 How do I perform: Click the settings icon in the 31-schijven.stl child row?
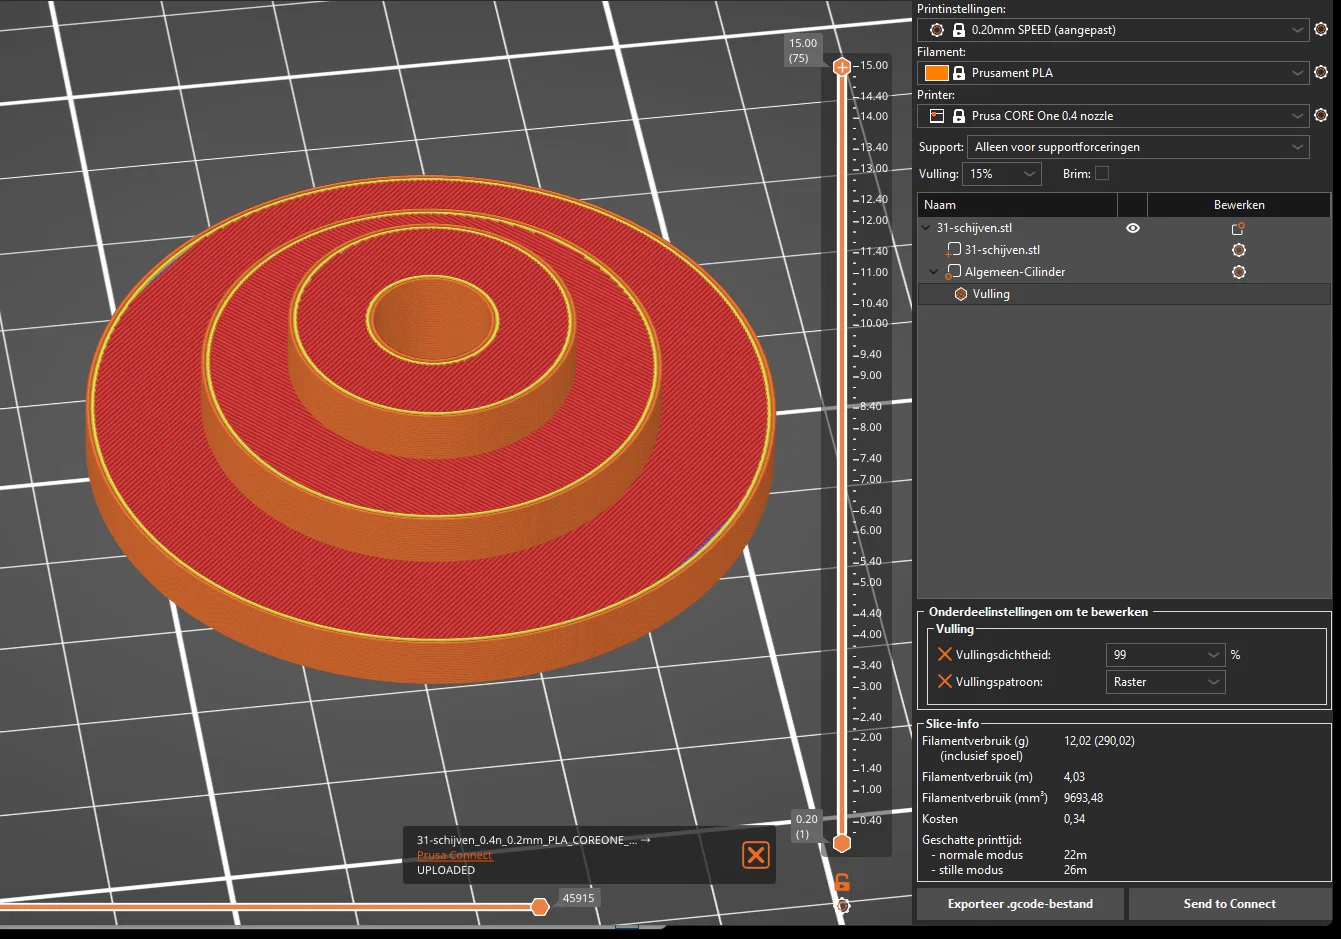coord(1239,250)
